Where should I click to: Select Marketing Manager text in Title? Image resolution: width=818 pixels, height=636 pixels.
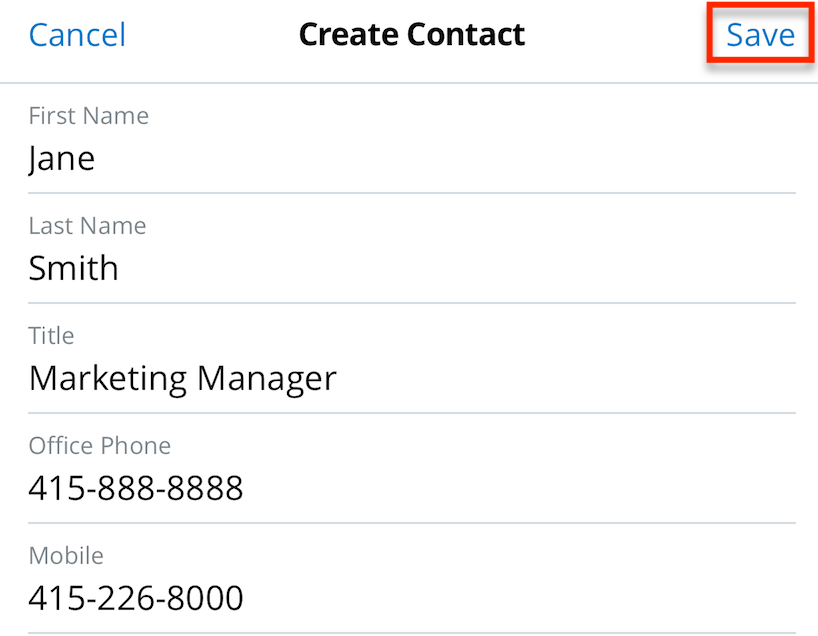[182, 378]
